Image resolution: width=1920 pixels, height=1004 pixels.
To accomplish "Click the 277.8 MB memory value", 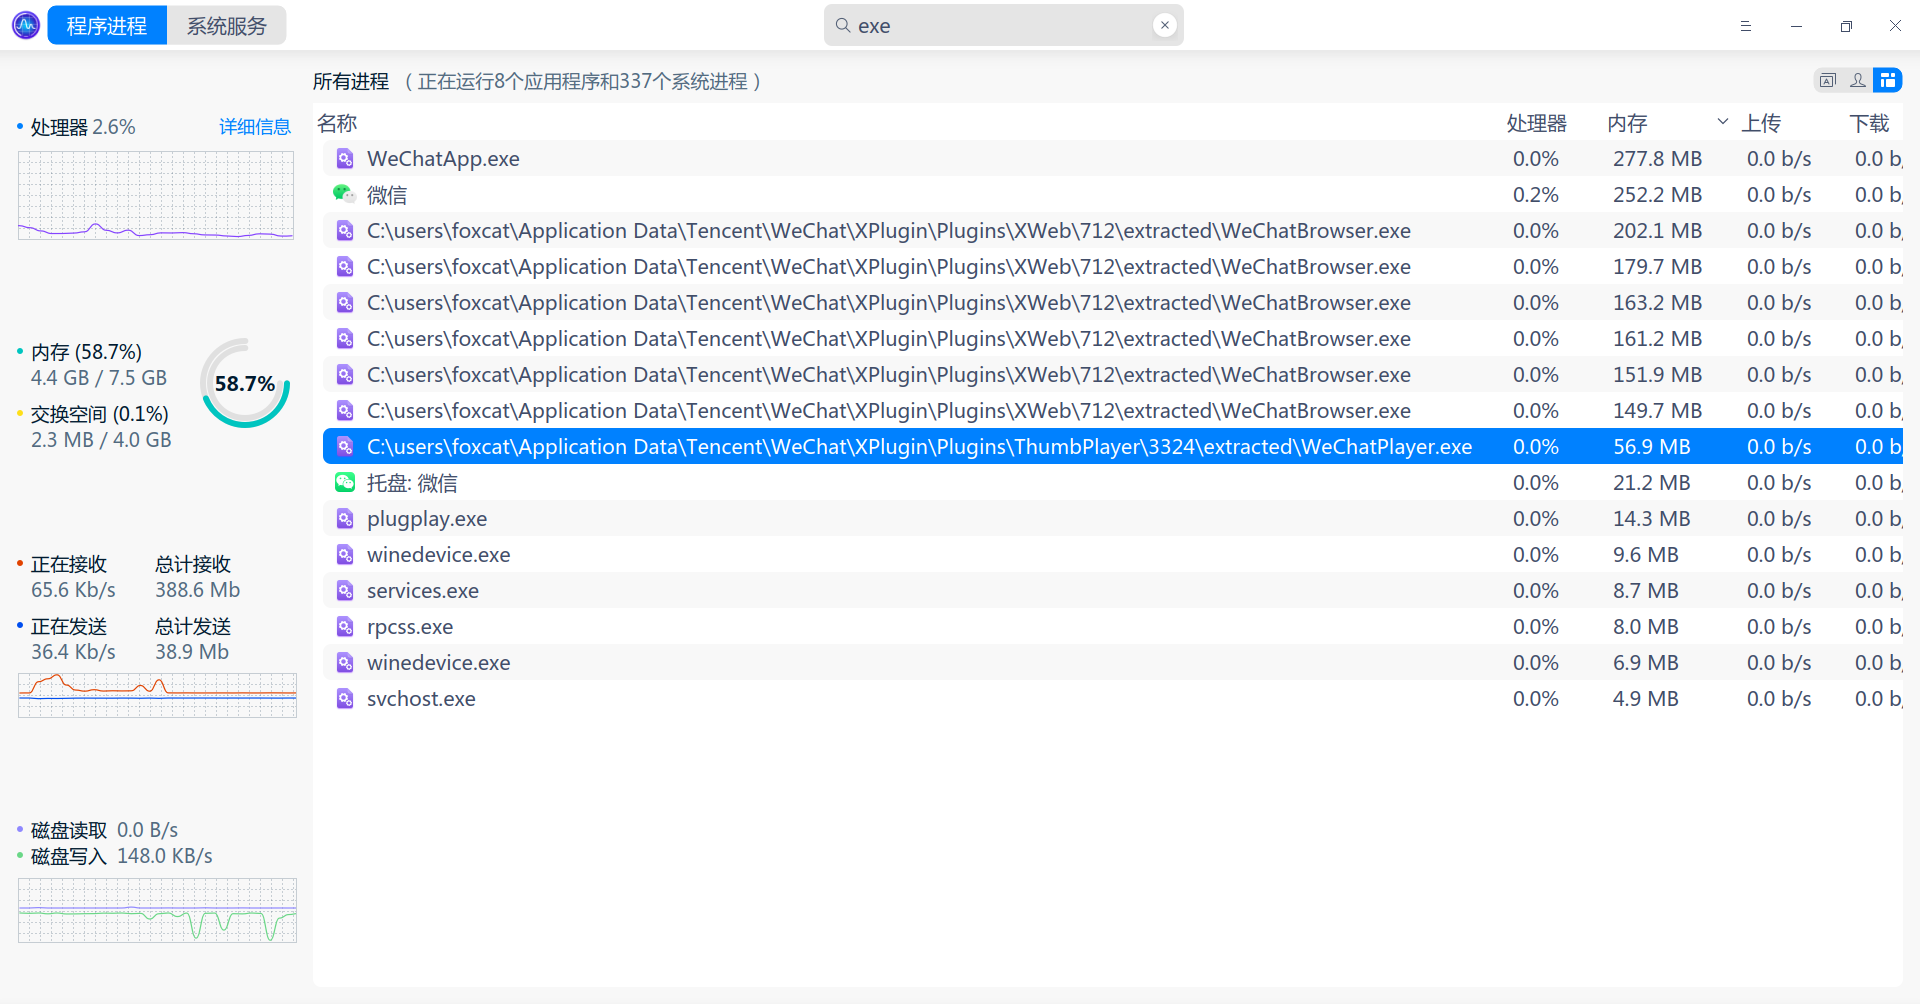I will pyautogui.click(x=1657, y=158).
